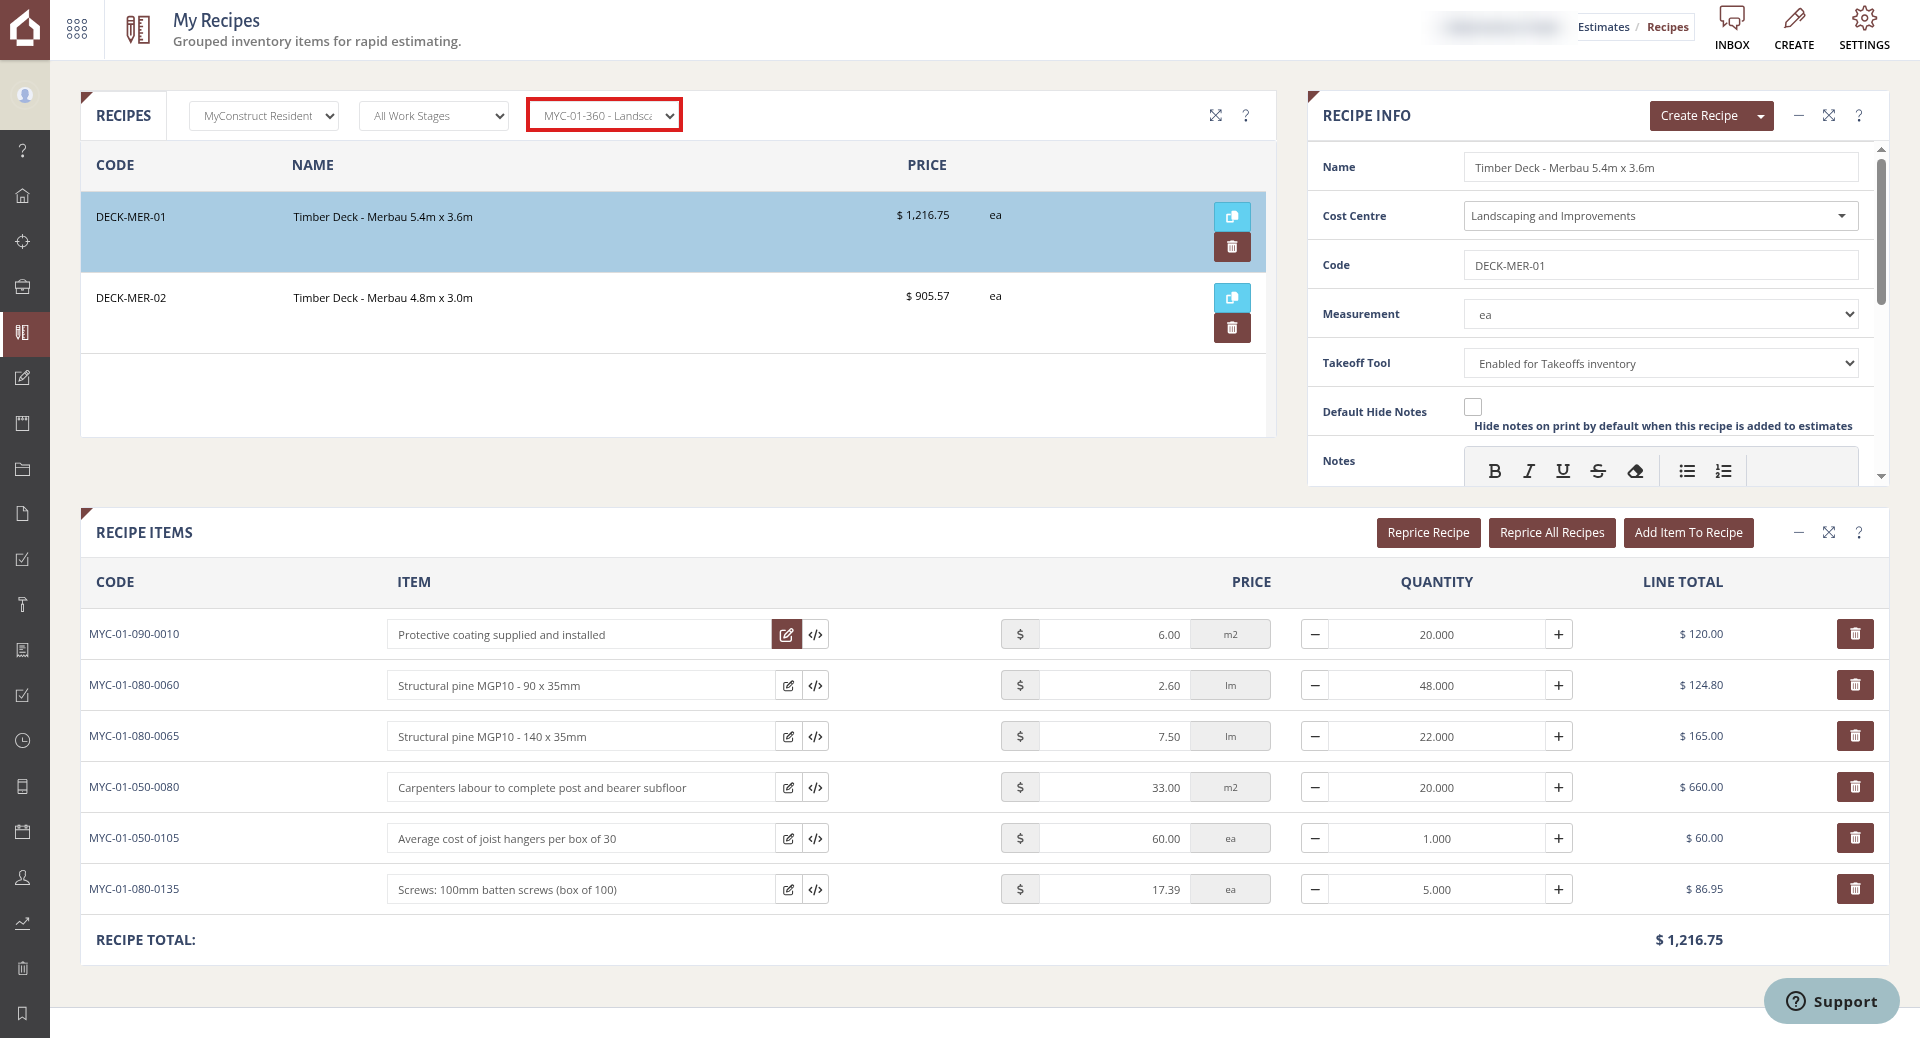Insert bulleted list in Notes
Screen dimensions: 1920x1038
(1687, 471)
